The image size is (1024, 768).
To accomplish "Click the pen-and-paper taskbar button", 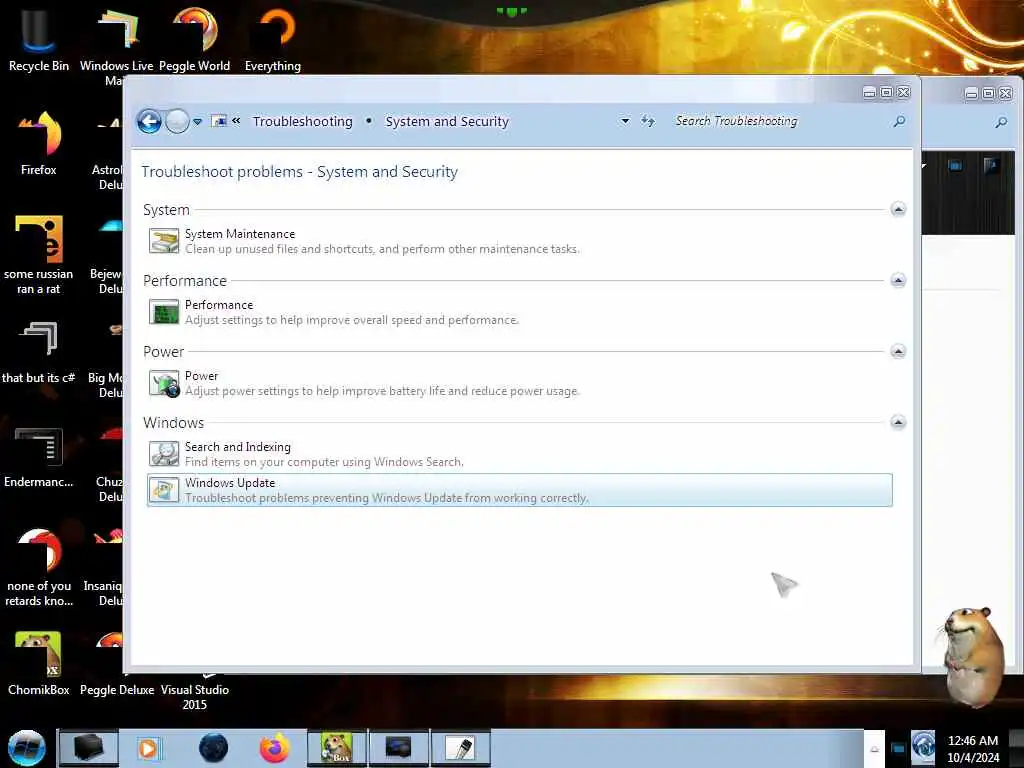I will (x=461, y=748).
